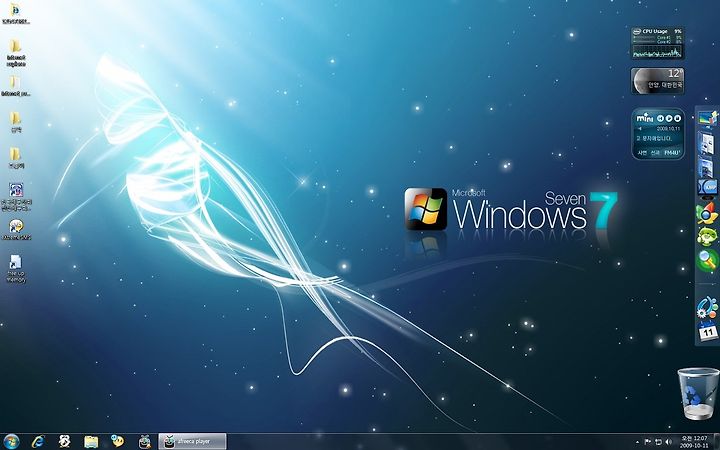Click play button on mini radio gadget
The width and height of the screenshot is (720, 450).
[668, 118]
